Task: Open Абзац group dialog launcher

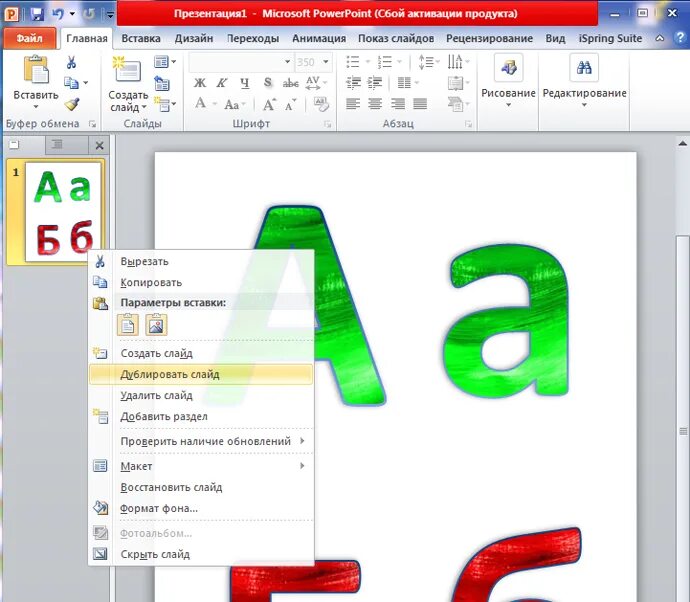Action: (x=468, y=124)
